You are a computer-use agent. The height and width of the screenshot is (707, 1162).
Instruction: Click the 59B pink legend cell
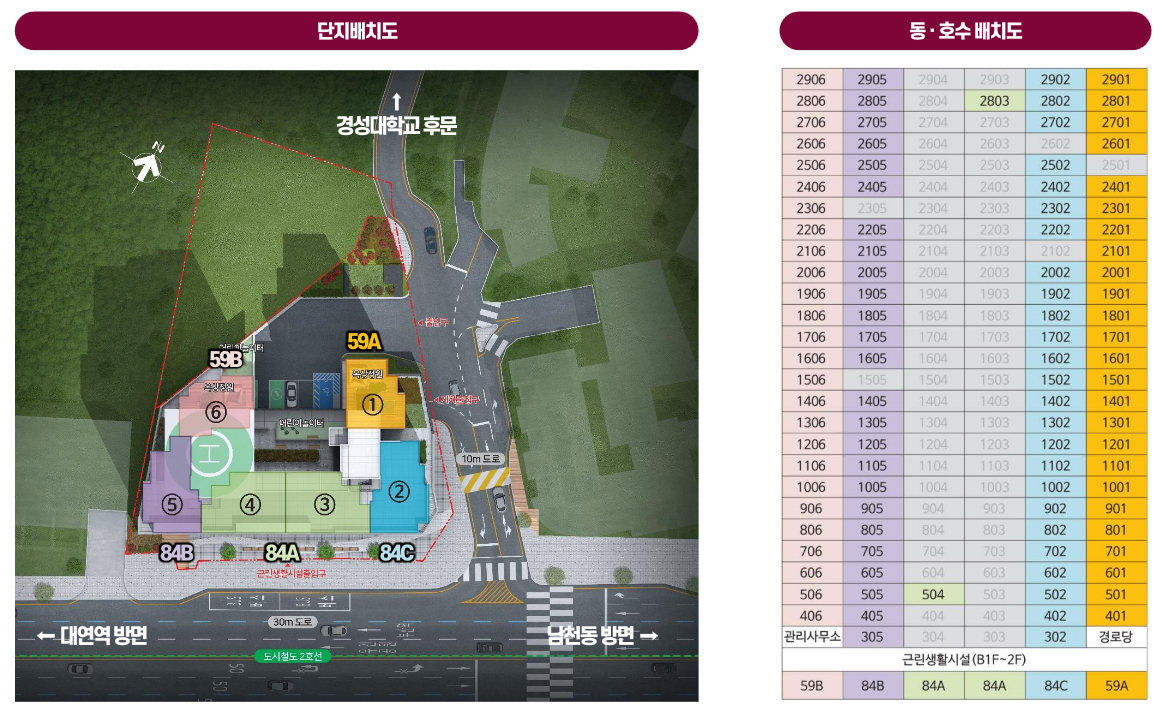[x=811, y=686]
